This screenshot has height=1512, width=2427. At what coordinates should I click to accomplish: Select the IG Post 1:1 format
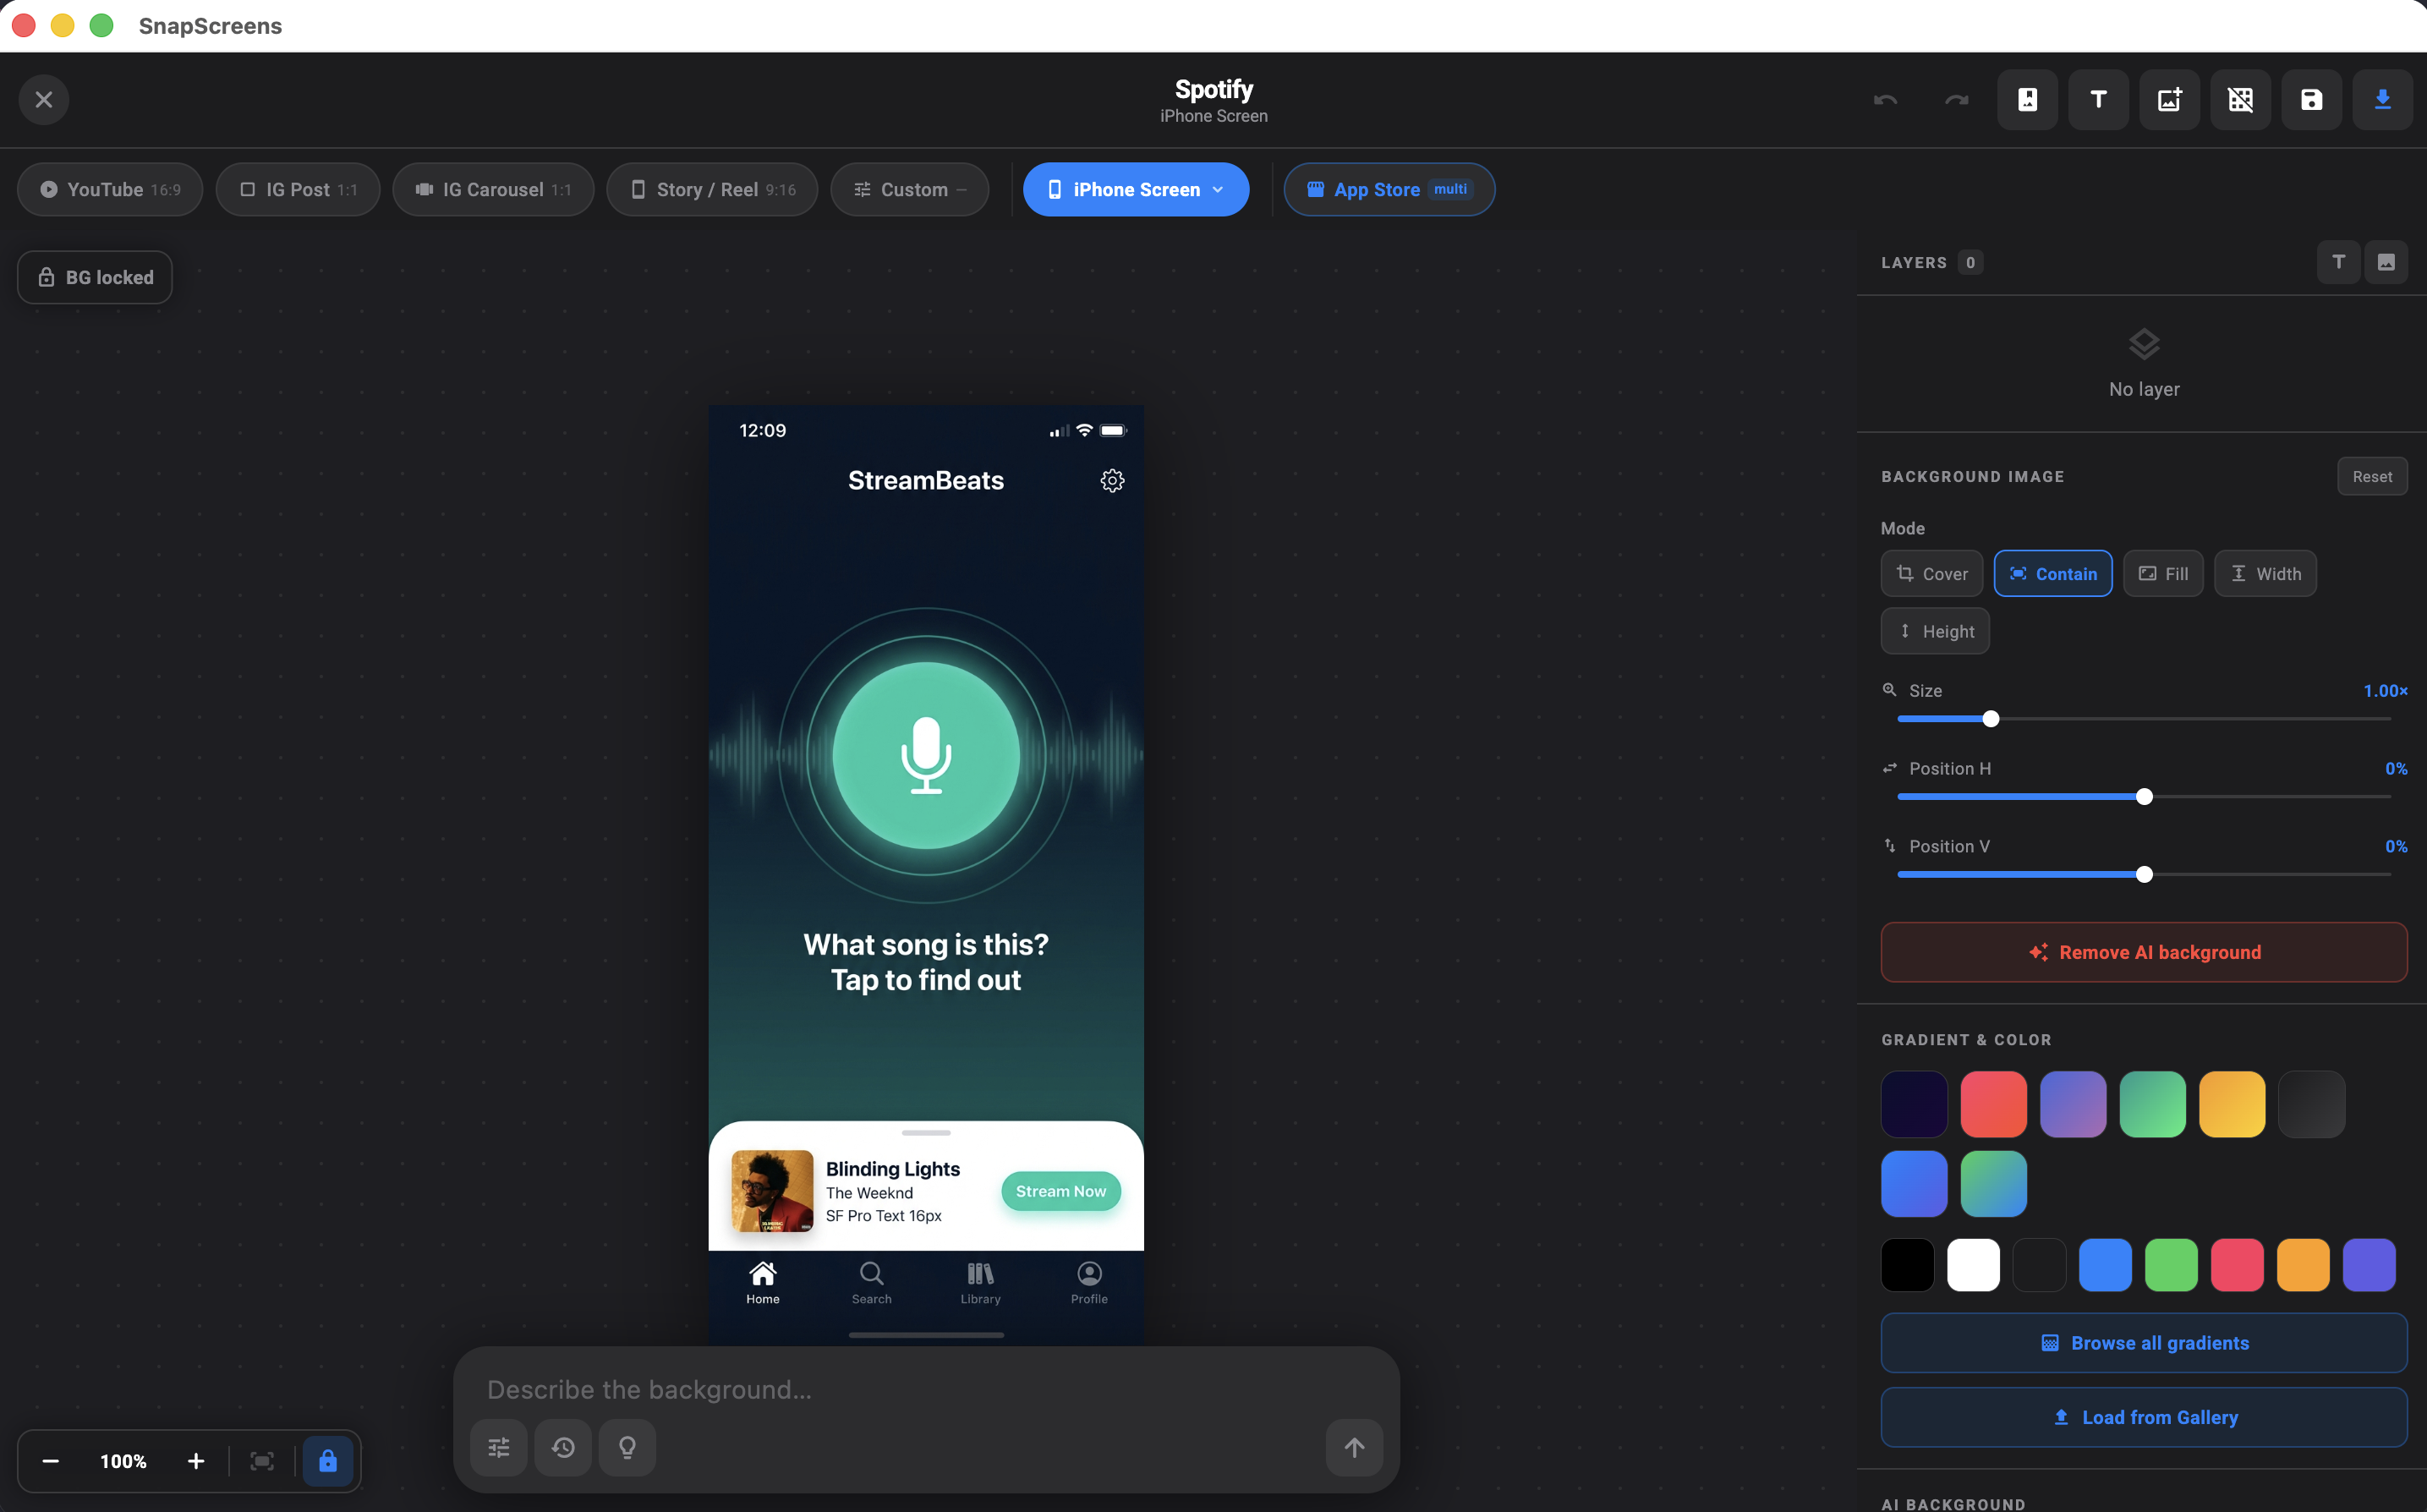point(298,189)
